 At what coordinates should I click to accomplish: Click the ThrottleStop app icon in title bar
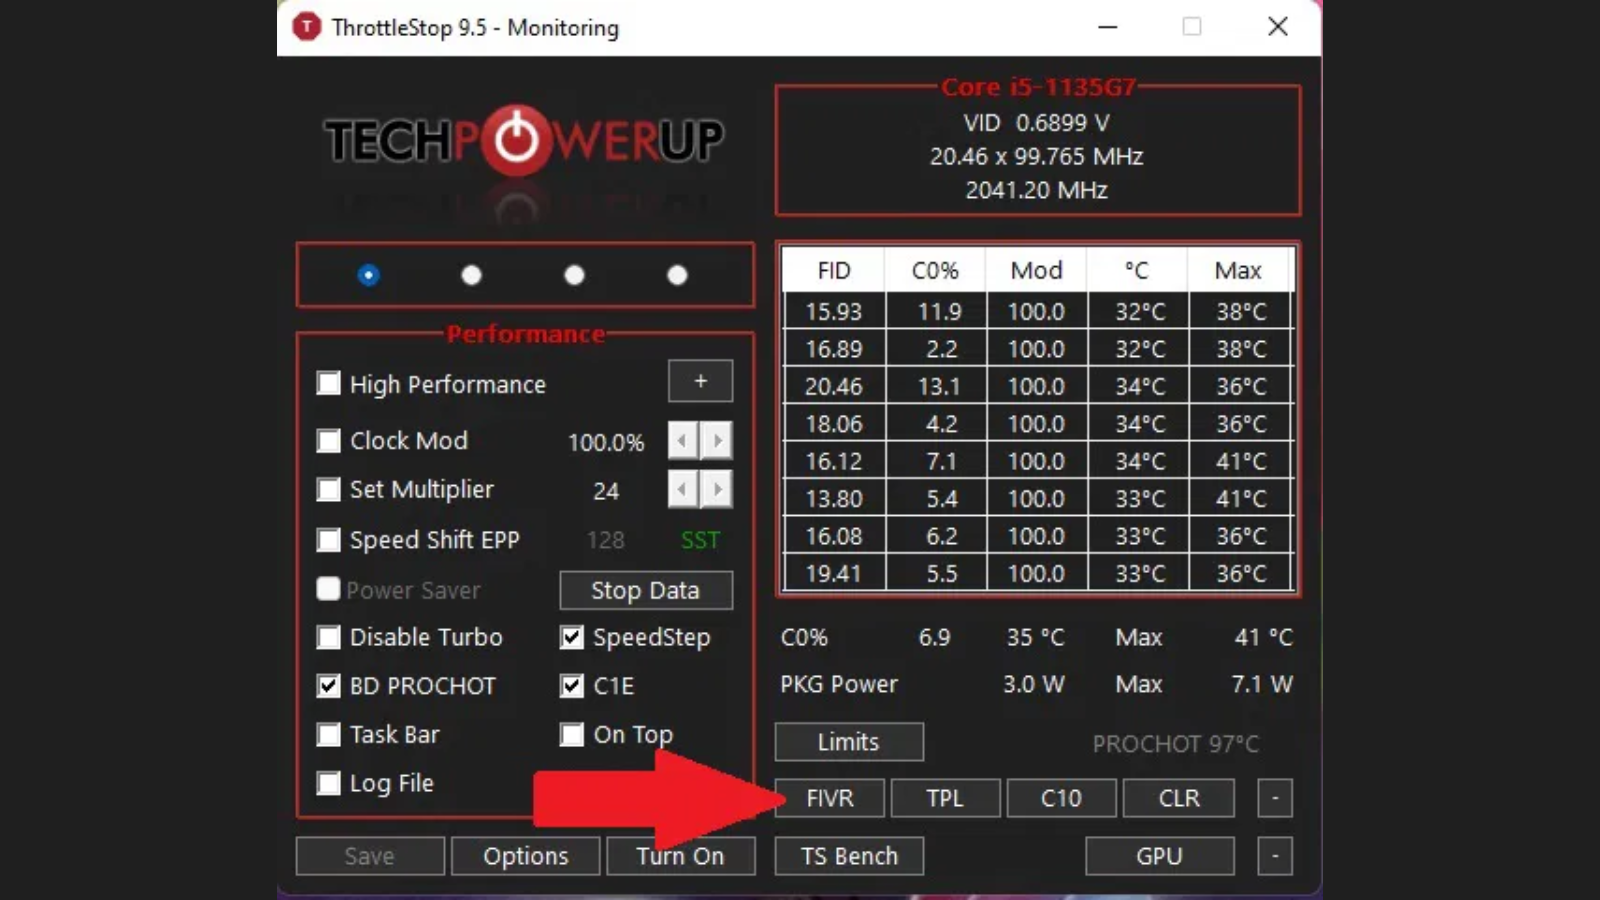click(306, 27)
